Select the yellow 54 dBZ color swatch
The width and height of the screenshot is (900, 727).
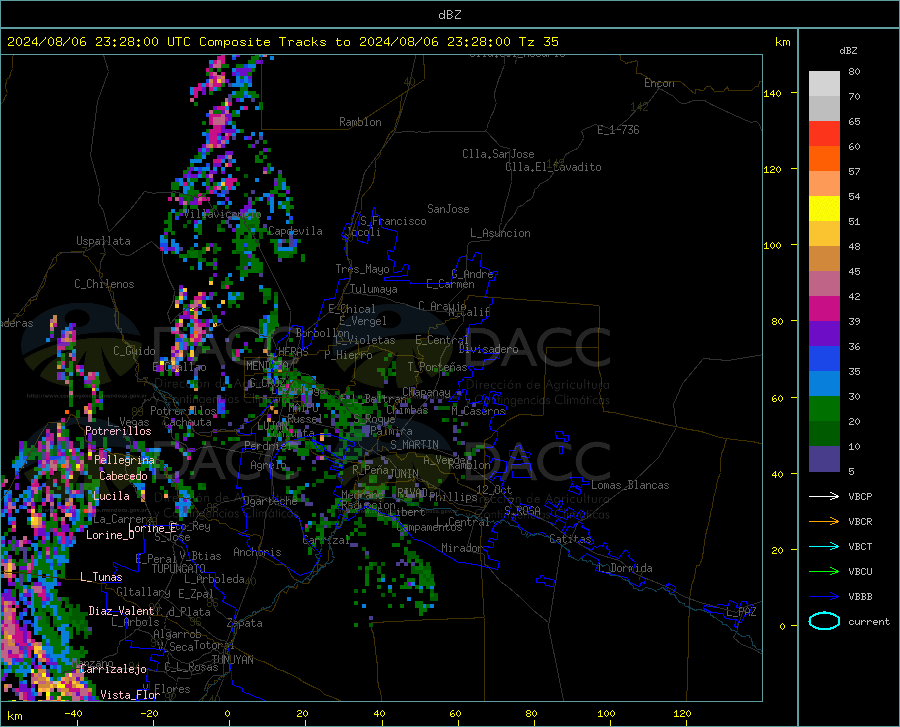point(824,209)
